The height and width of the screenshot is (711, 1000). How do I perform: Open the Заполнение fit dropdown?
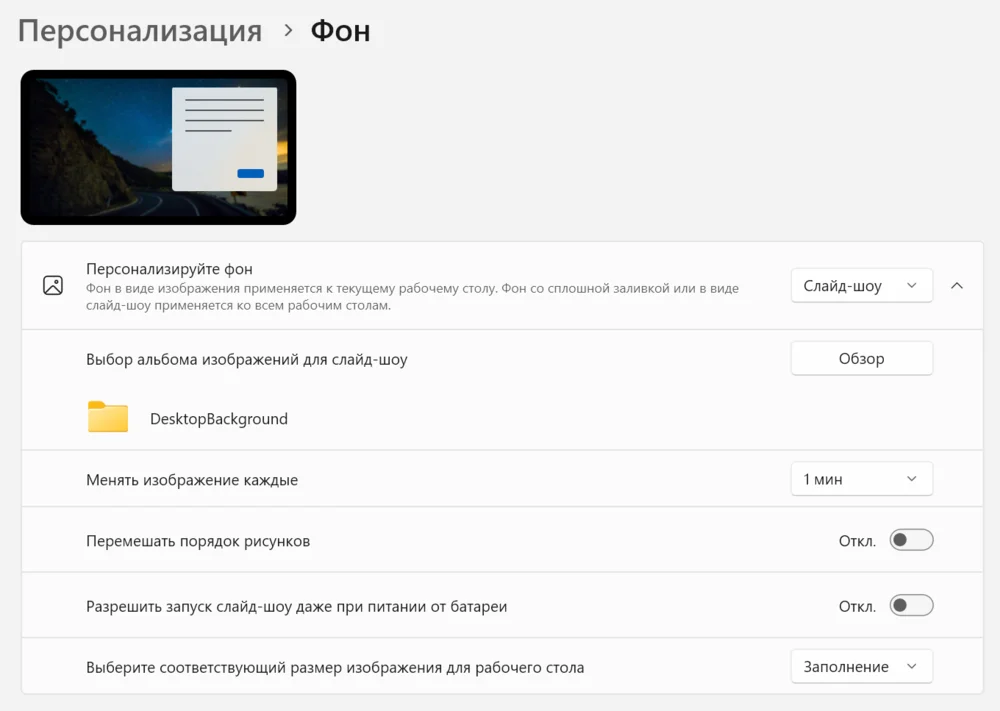pyautogui.click(x=862, y=666)
